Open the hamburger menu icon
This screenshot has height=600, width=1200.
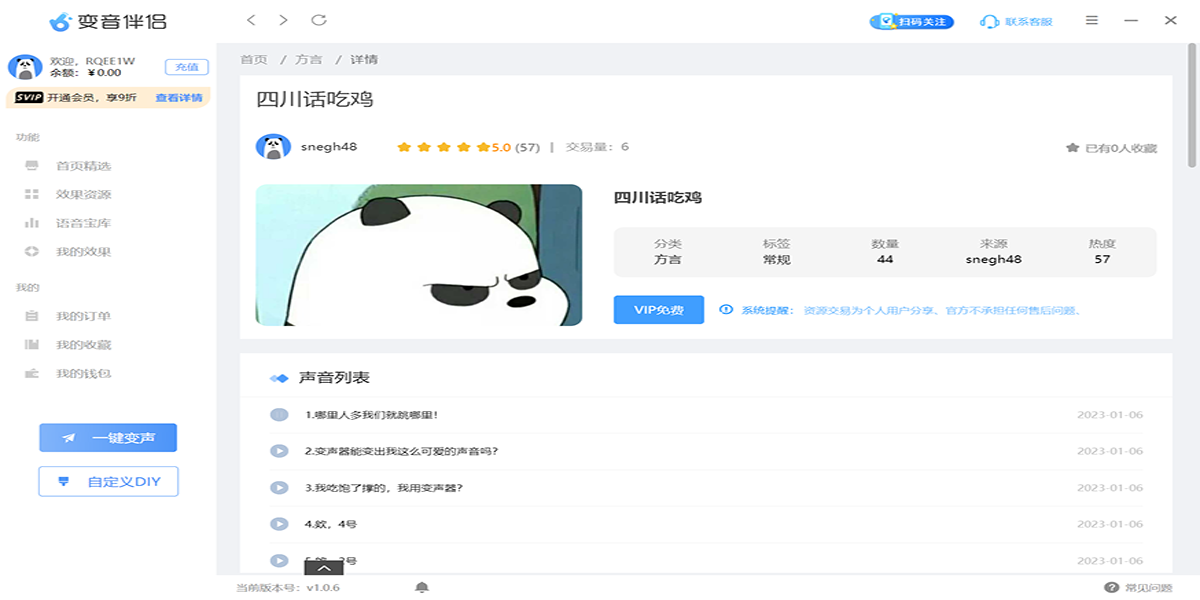(1092, 20)
